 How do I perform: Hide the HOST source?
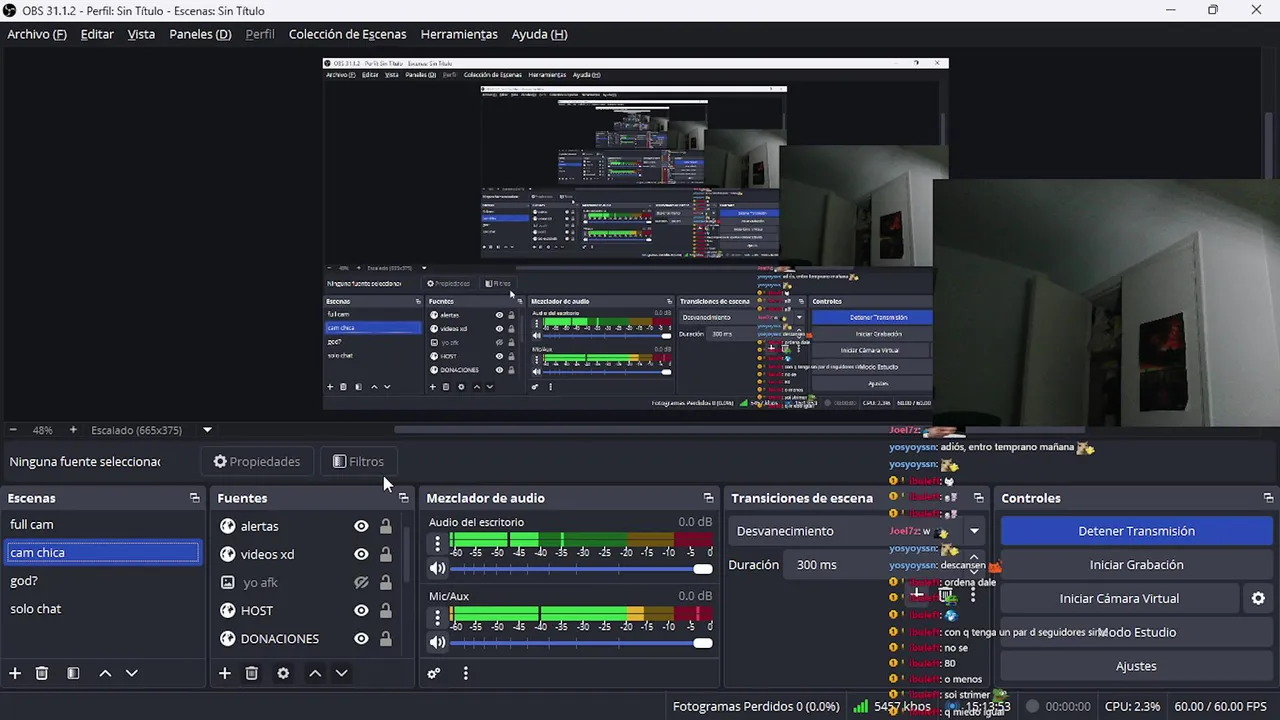pyautogui.click(x=361, y=610)
